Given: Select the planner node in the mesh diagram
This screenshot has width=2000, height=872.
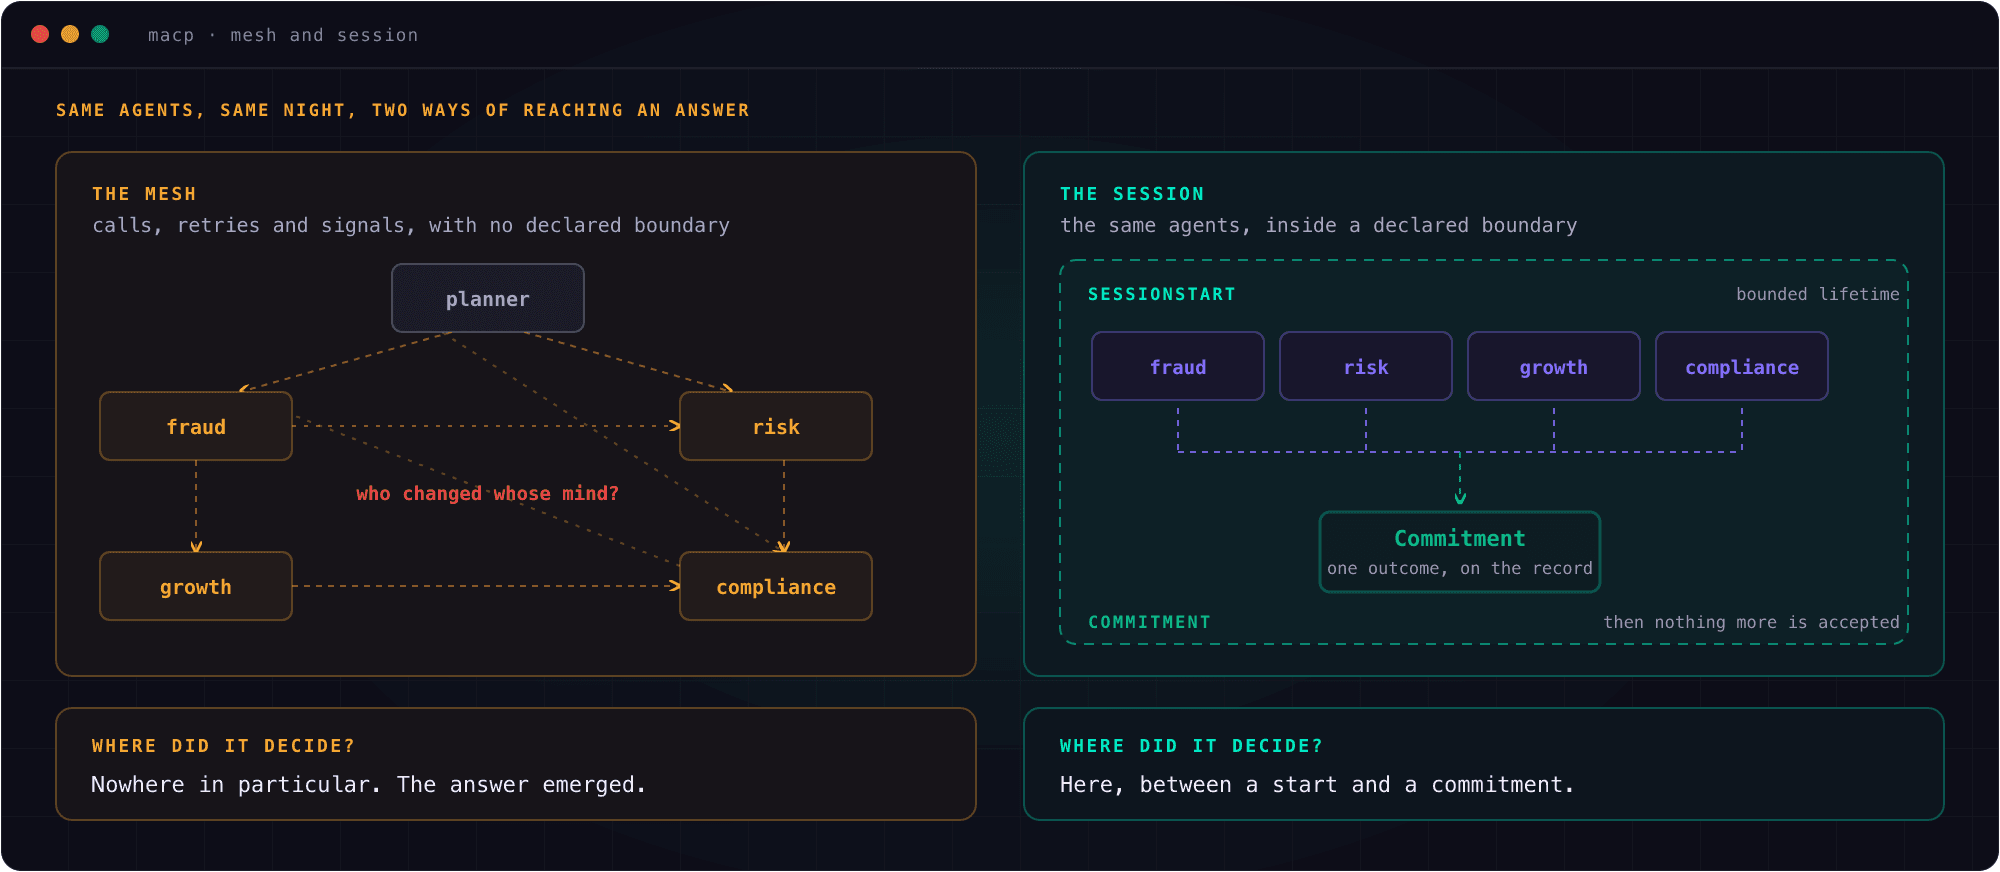Looking at the screenshot, I should click(x=488, y=298).
